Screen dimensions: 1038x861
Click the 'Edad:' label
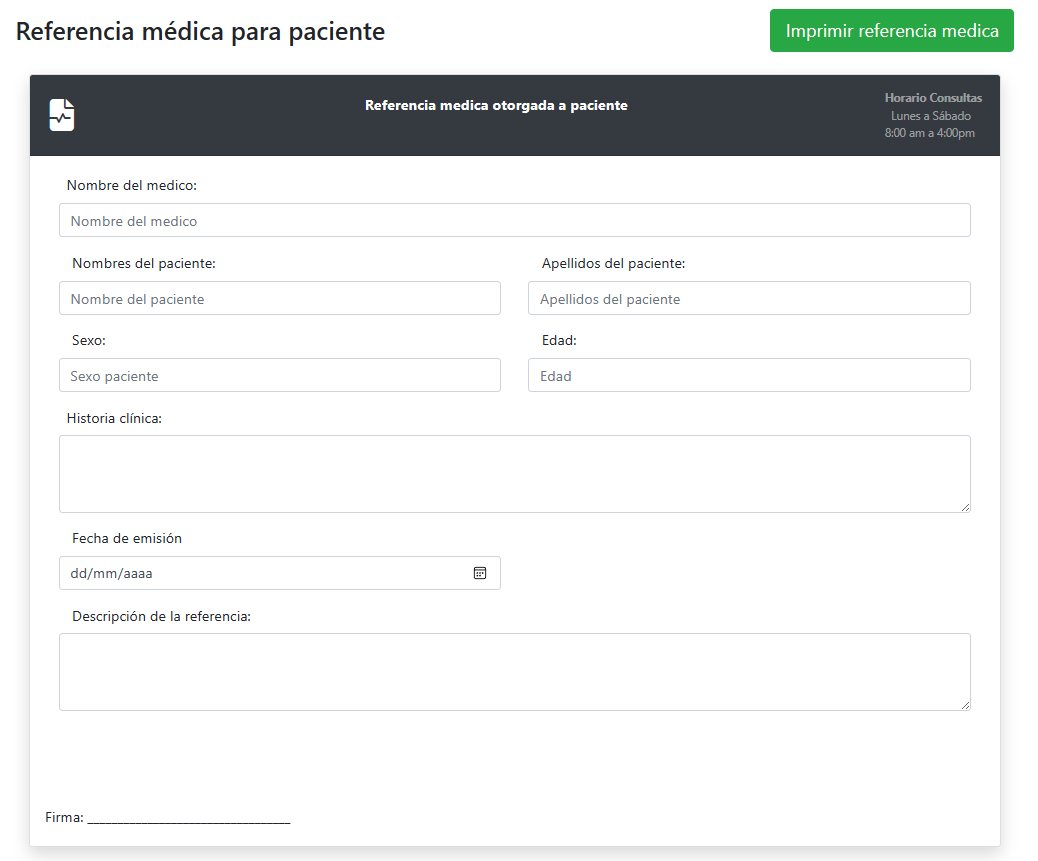pyautogui.click(x=559, y=340)
